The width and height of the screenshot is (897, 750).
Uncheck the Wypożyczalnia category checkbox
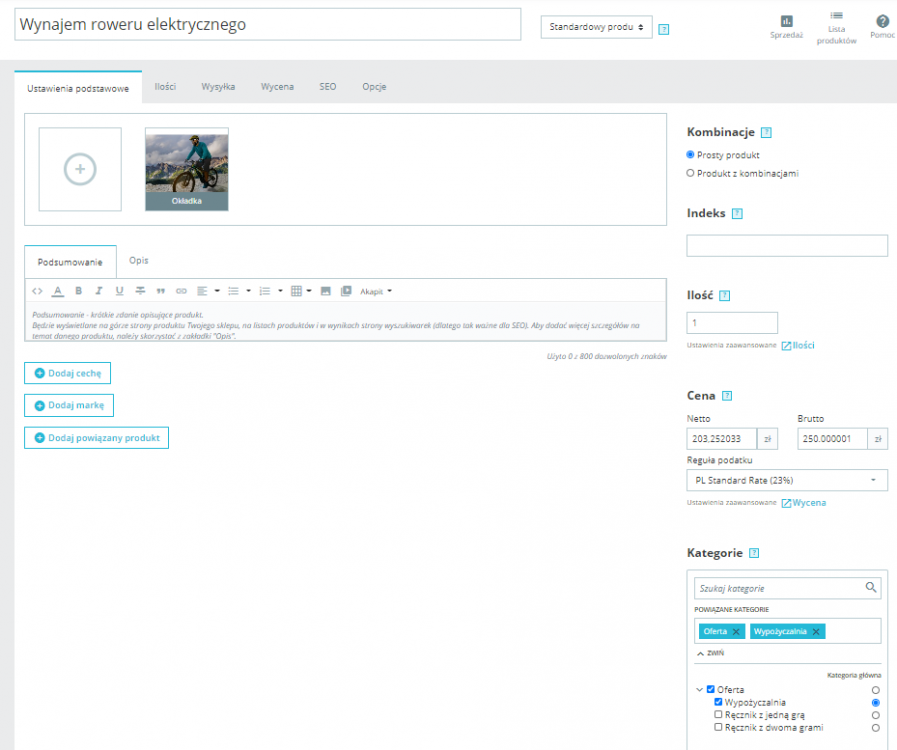pyautogui.click(x=718, y=702)
